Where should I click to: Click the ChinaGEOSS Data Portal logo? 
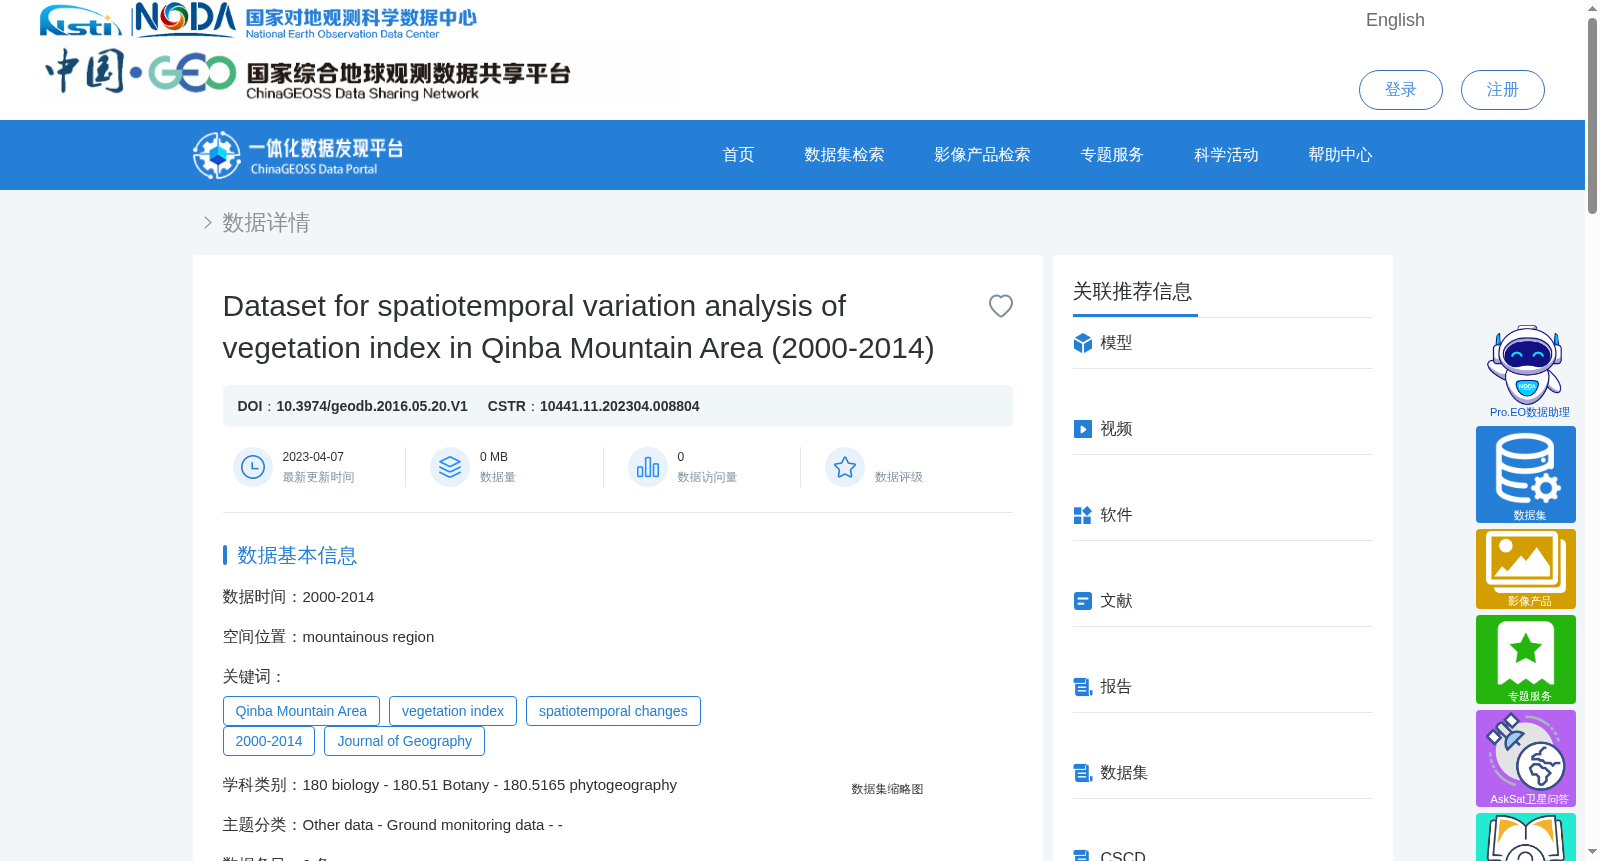298,155
